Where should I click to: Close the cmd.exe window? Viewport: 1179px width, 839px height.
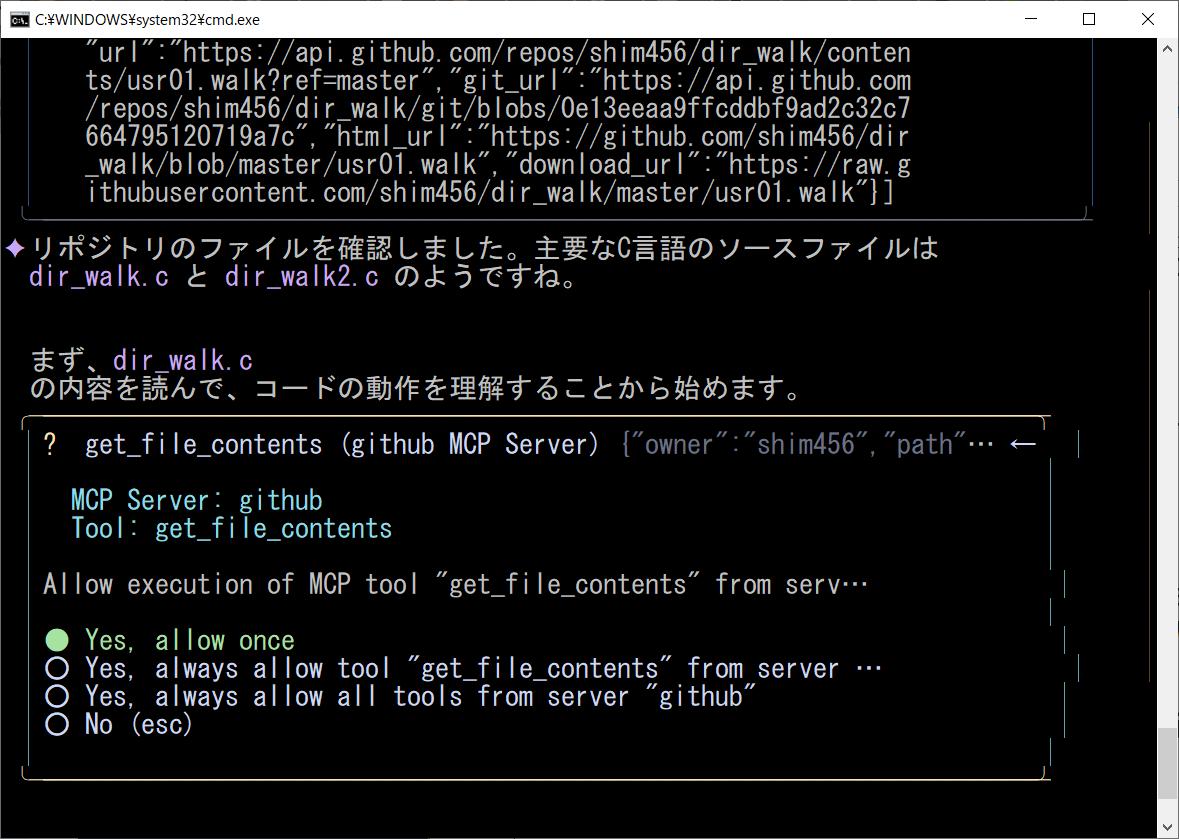coord(1144,19)
